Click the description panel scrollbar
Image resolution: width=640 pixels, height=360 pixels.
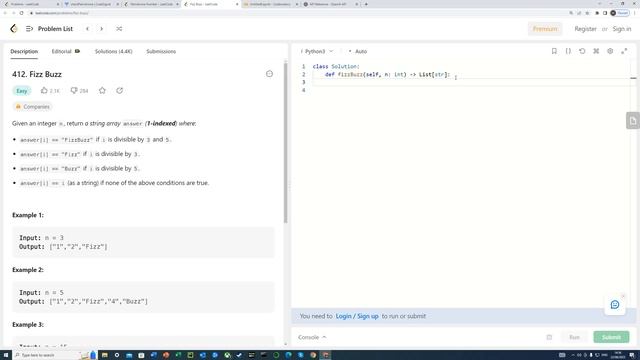286,143
